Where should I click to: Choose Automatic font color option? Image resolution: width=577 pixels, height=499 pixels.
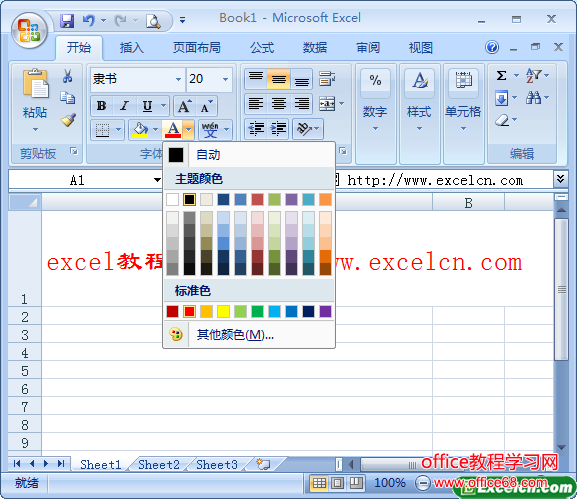249,155
